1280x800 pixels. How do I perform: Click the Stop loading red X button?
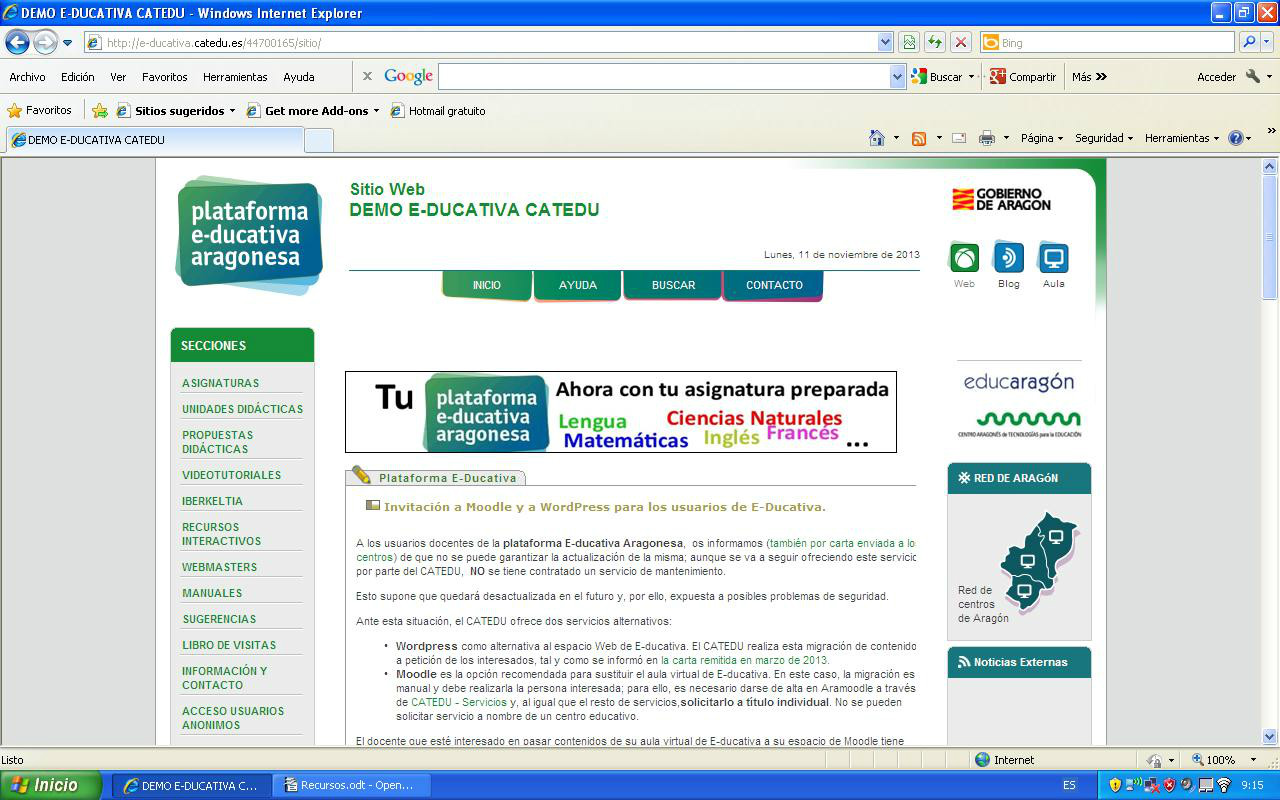tap(960, 42)
